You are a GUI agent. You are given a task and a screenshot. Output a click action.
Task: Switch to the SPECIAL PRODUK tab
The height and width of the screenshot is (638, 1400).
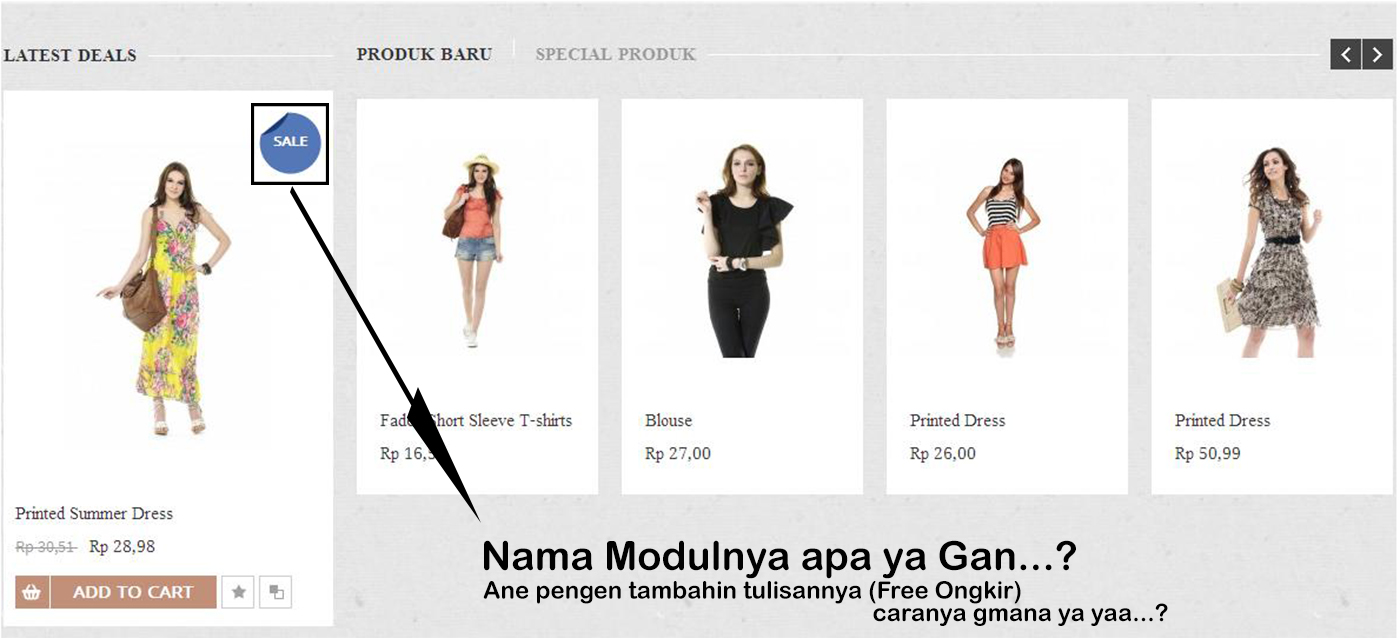click(615, 54)
